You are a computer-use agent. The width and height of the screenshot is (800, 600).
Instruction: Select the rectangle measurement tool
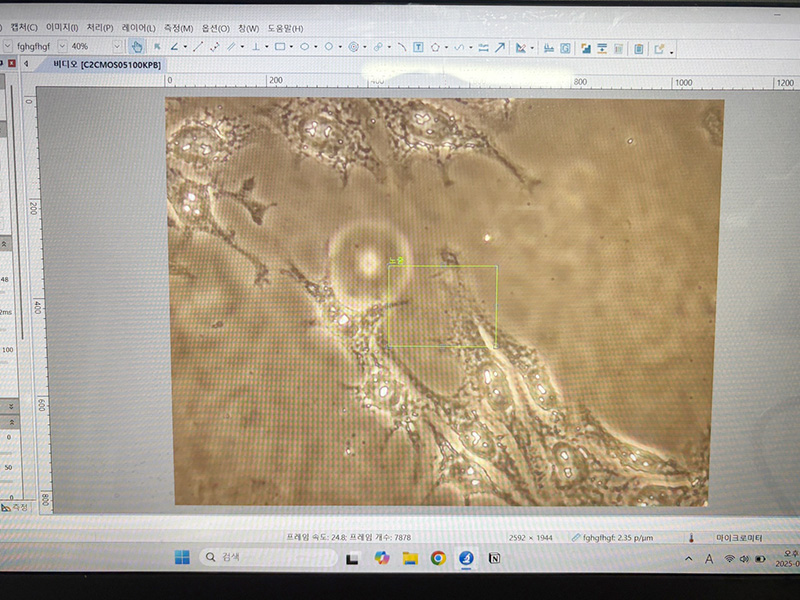[x=280, y=47]
